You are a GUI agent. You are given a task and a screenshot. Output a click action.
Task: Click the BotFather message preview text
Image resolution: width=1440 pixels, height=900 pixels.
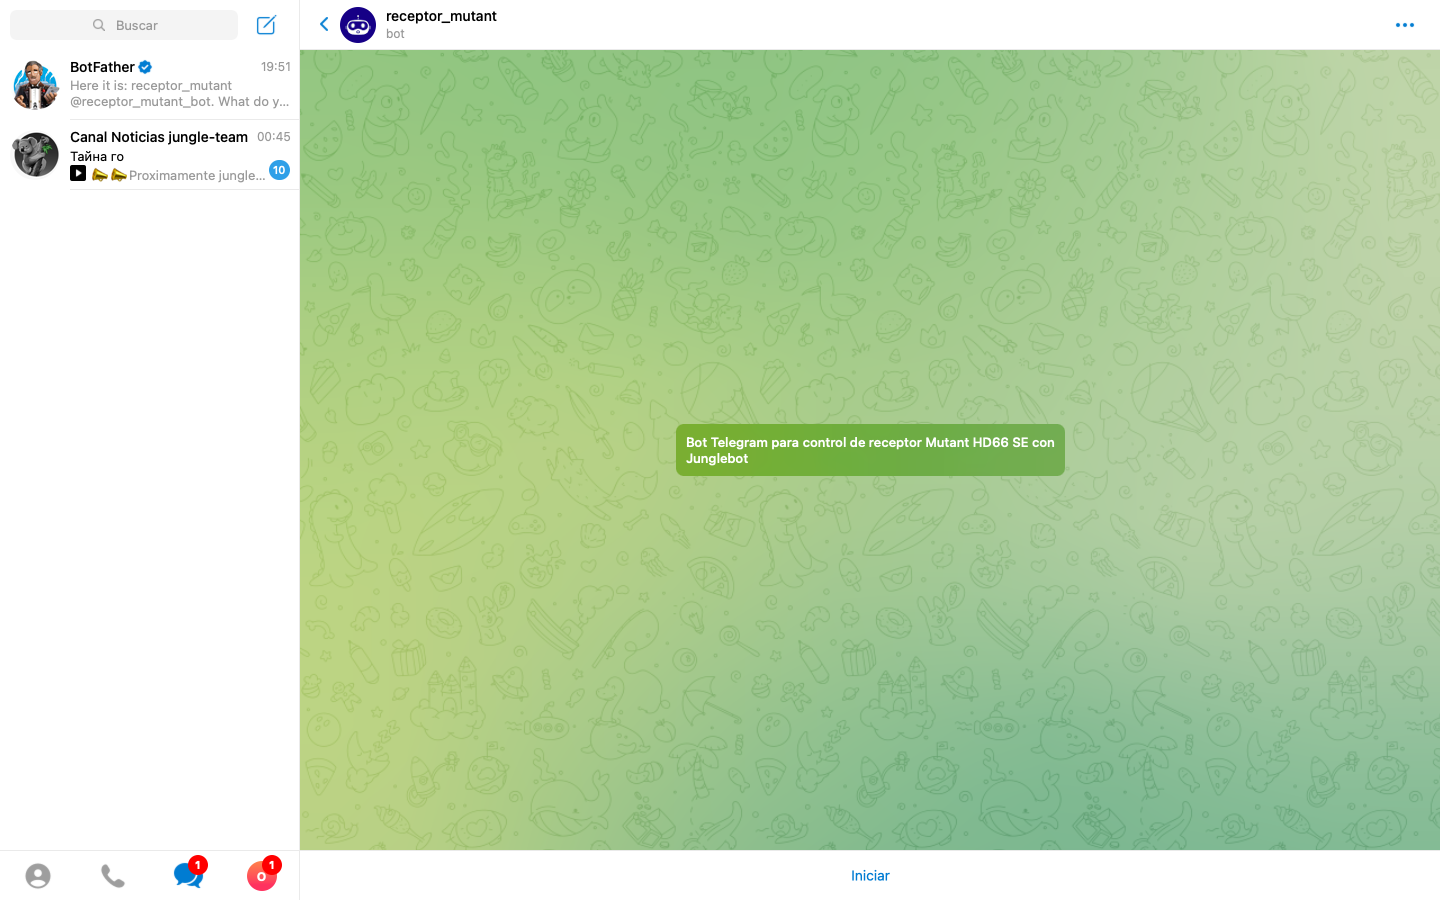pos(178,94)
